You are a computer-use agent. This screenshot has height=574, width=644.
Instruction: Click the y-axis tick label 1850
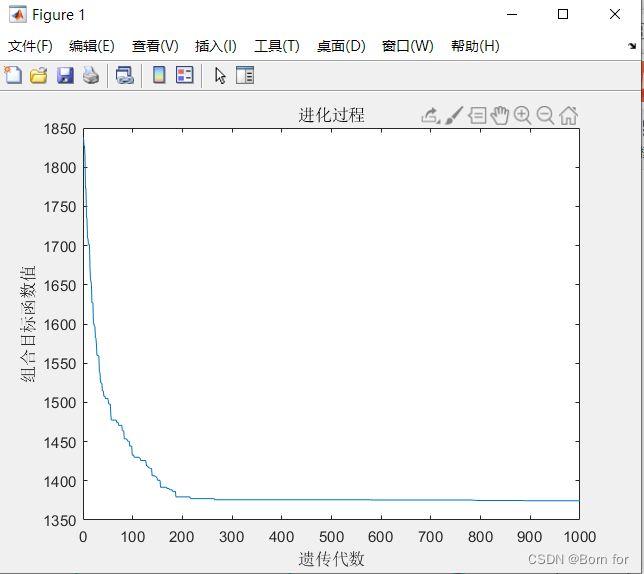click(x=60, y=129)
